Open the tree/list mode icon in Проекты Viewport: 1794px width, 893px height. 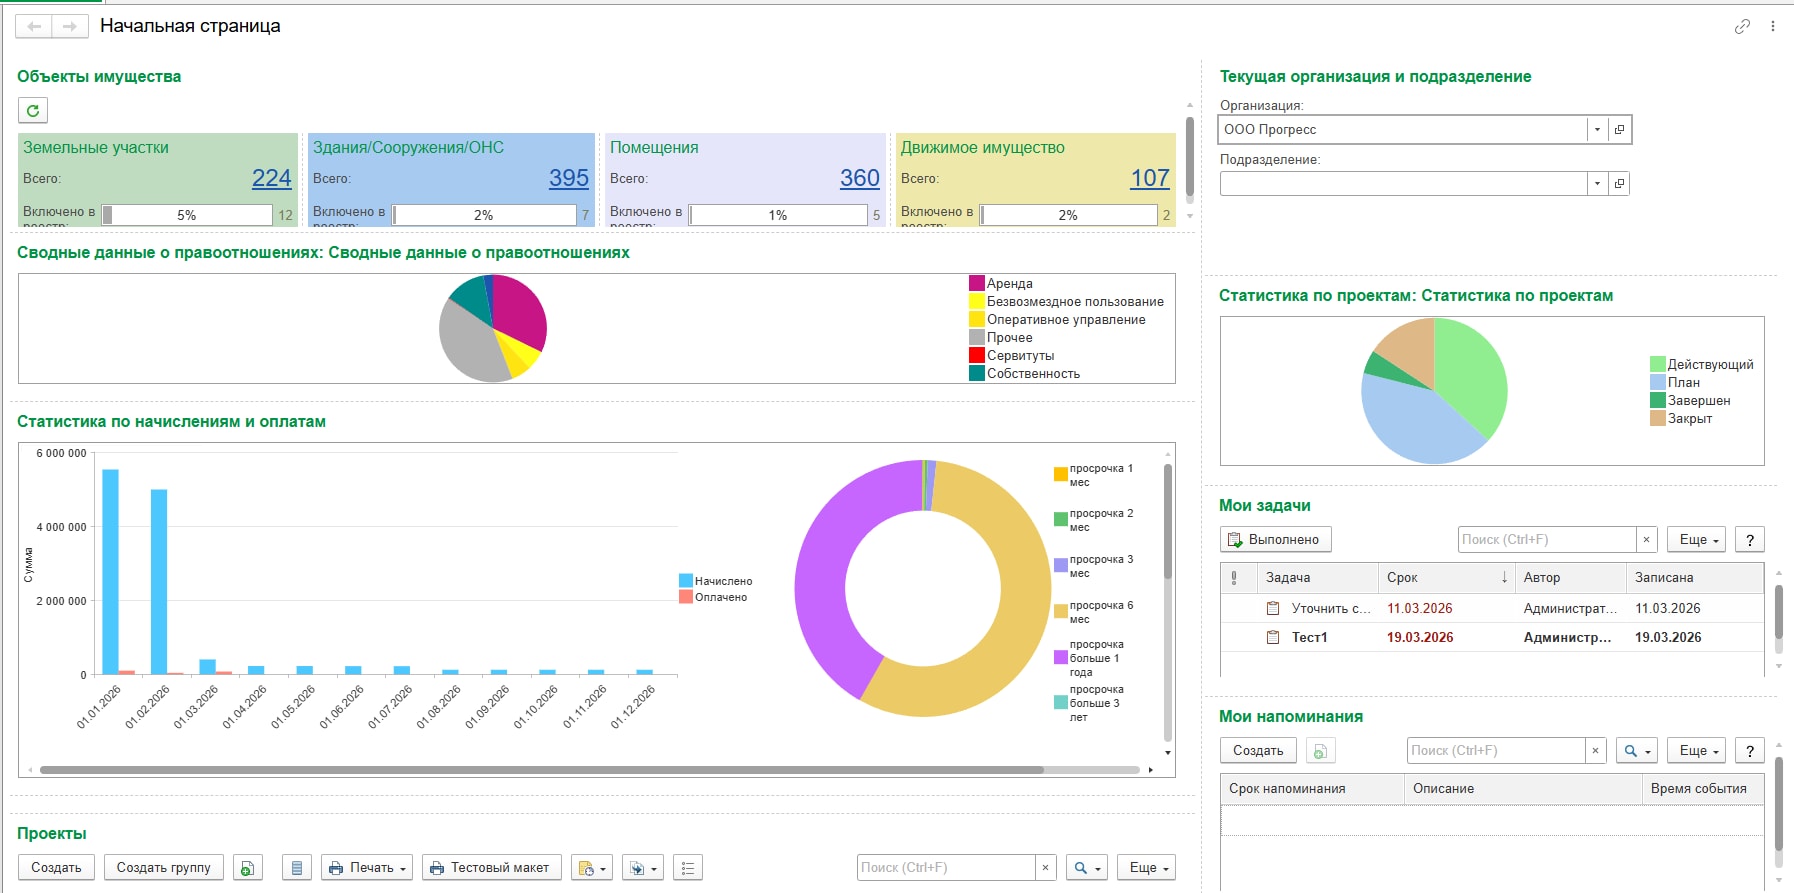coord(688,868)
